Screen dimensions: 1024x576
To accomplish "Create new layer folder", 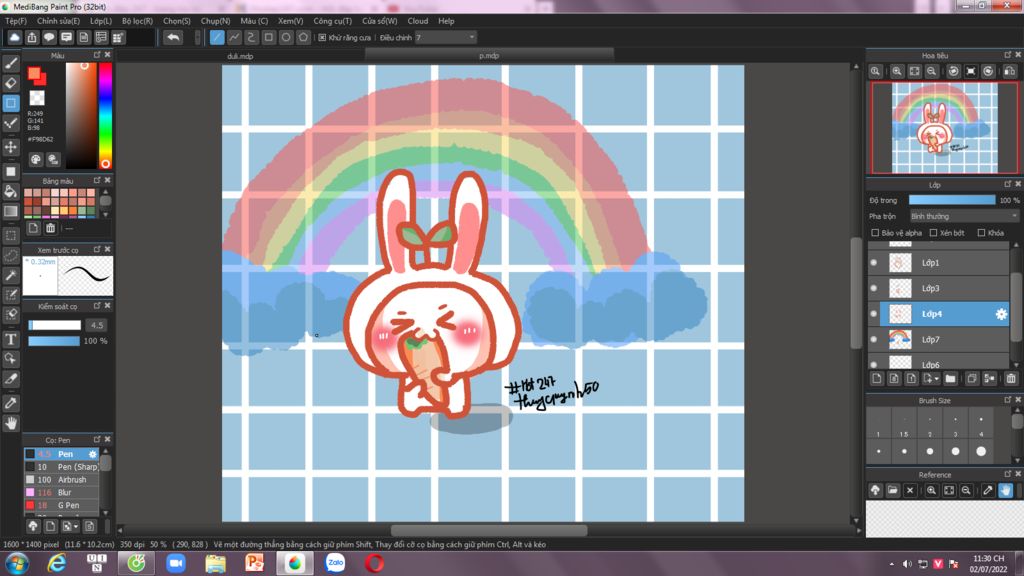I will 950,378.
